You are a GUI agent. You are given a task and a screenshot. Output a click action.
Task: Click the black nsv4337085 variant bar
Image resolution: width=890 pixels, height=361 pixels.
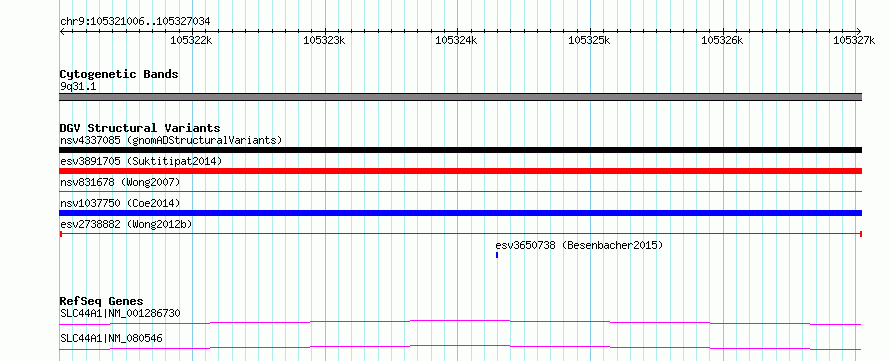[460, 150]
